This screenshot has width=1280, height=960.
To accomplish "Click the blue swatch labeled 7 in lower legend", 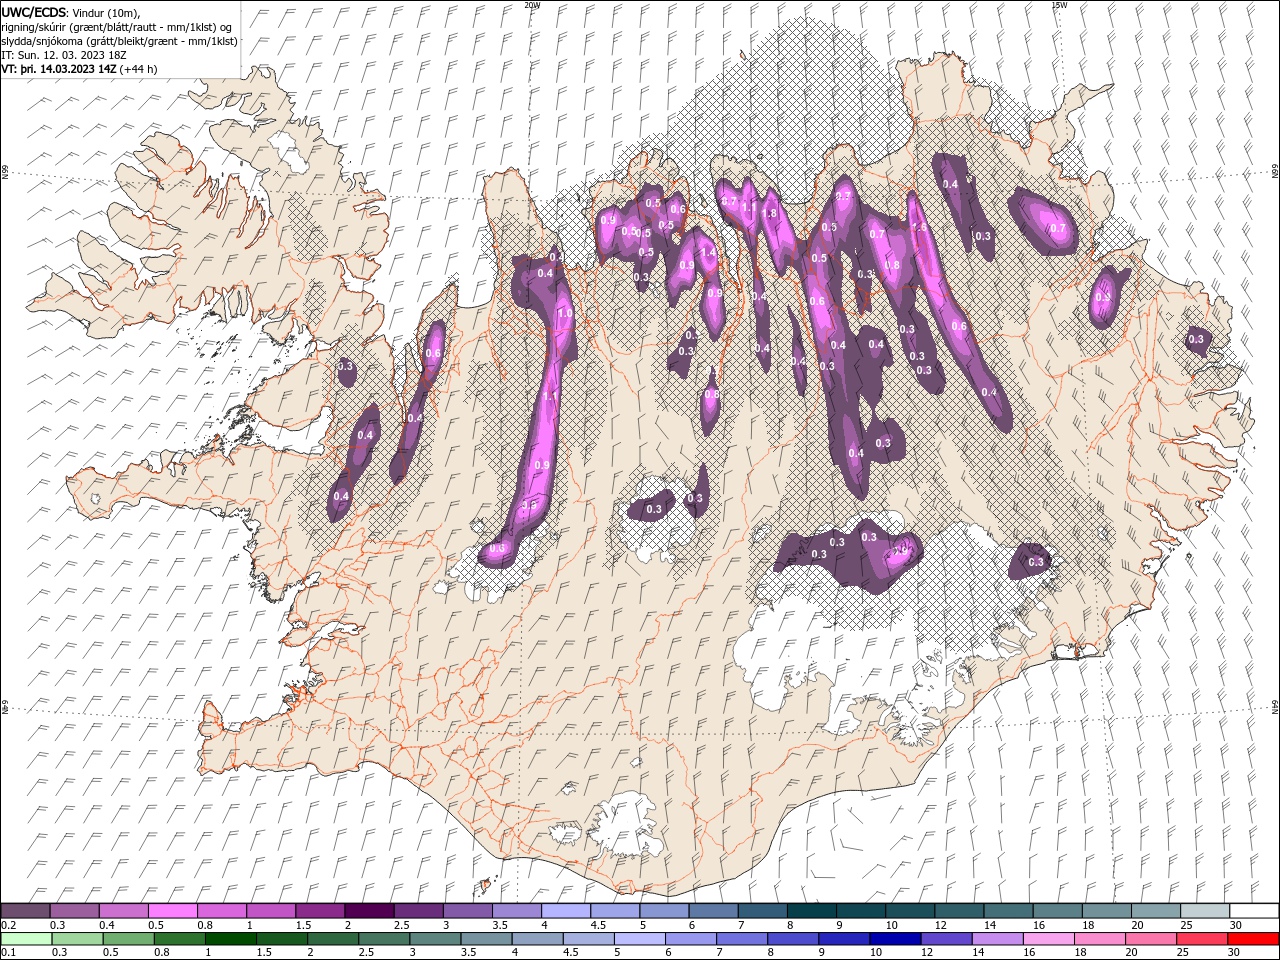I will (742, 939).
